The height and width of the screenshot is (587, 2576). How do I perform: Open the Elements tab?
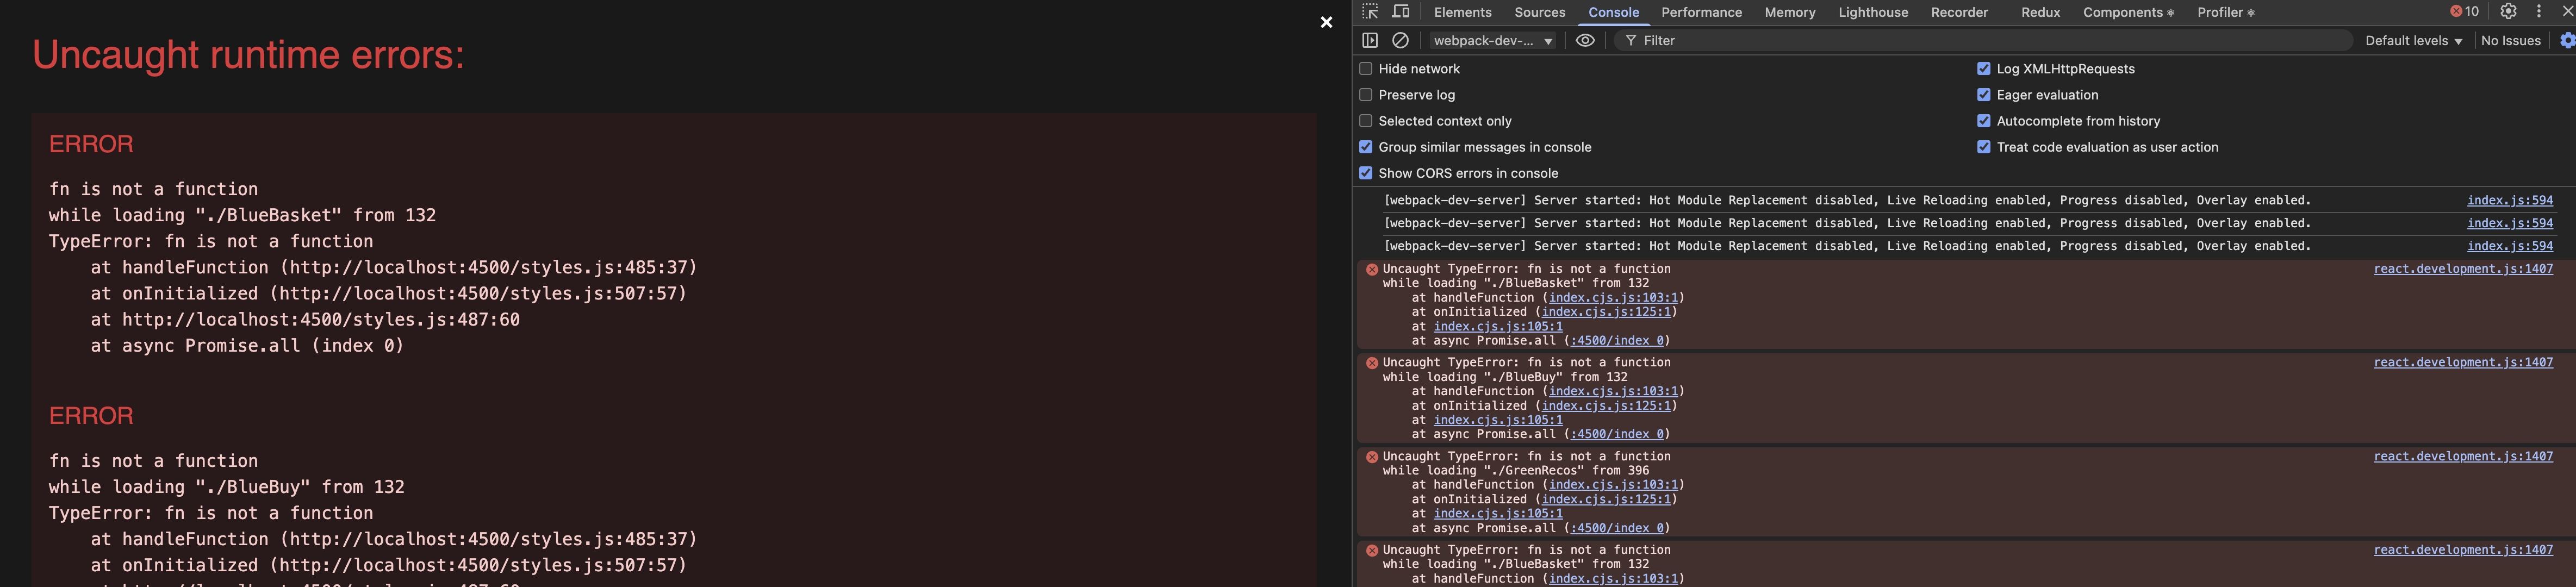[1462, 12]
